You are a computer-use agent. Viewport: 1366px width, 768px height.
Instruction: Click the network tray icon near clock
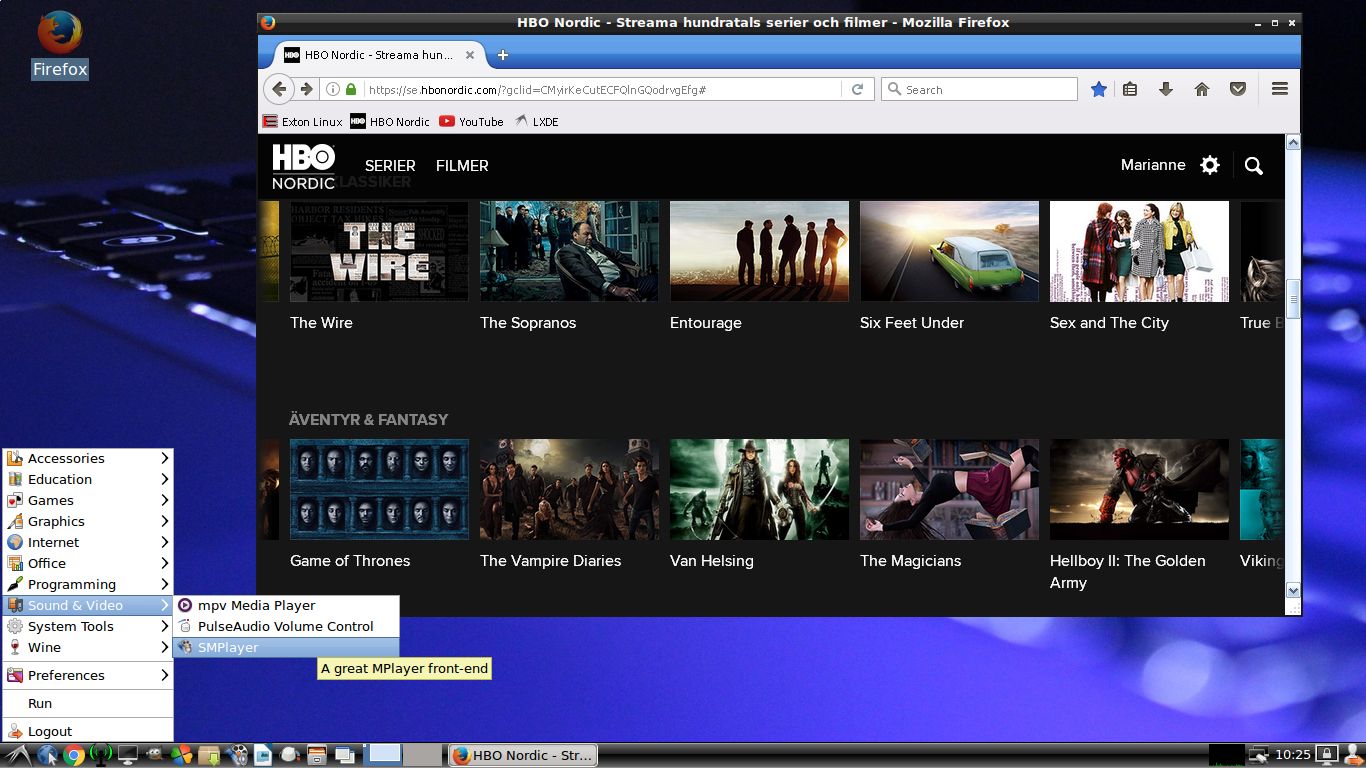1258,754
